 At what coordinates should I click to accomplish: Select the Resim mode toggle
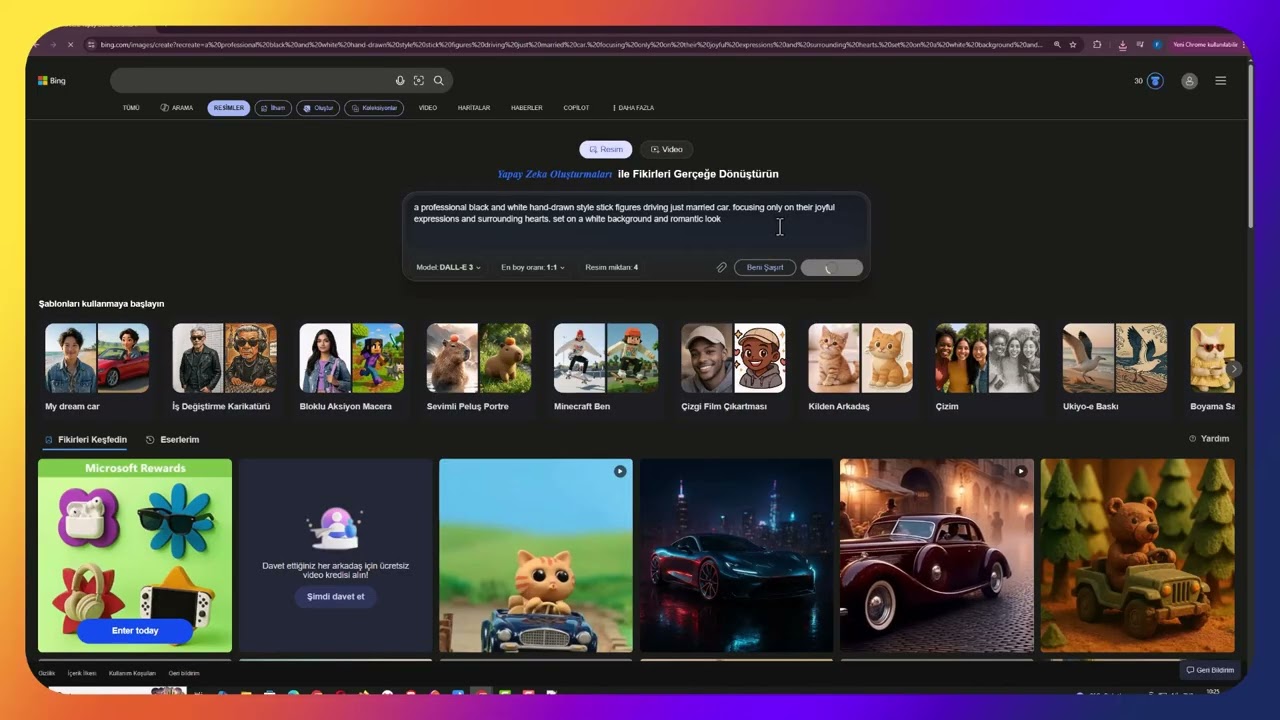[x=606, y=149]
